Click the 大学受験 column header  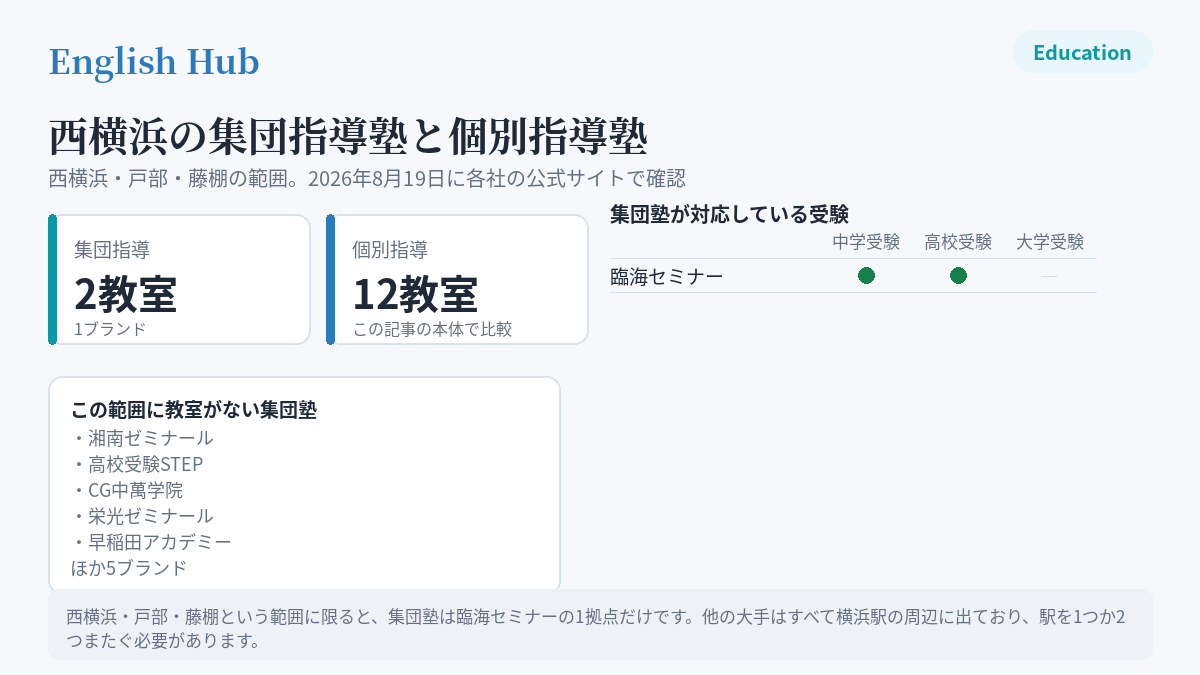(x=1050, y=242)
